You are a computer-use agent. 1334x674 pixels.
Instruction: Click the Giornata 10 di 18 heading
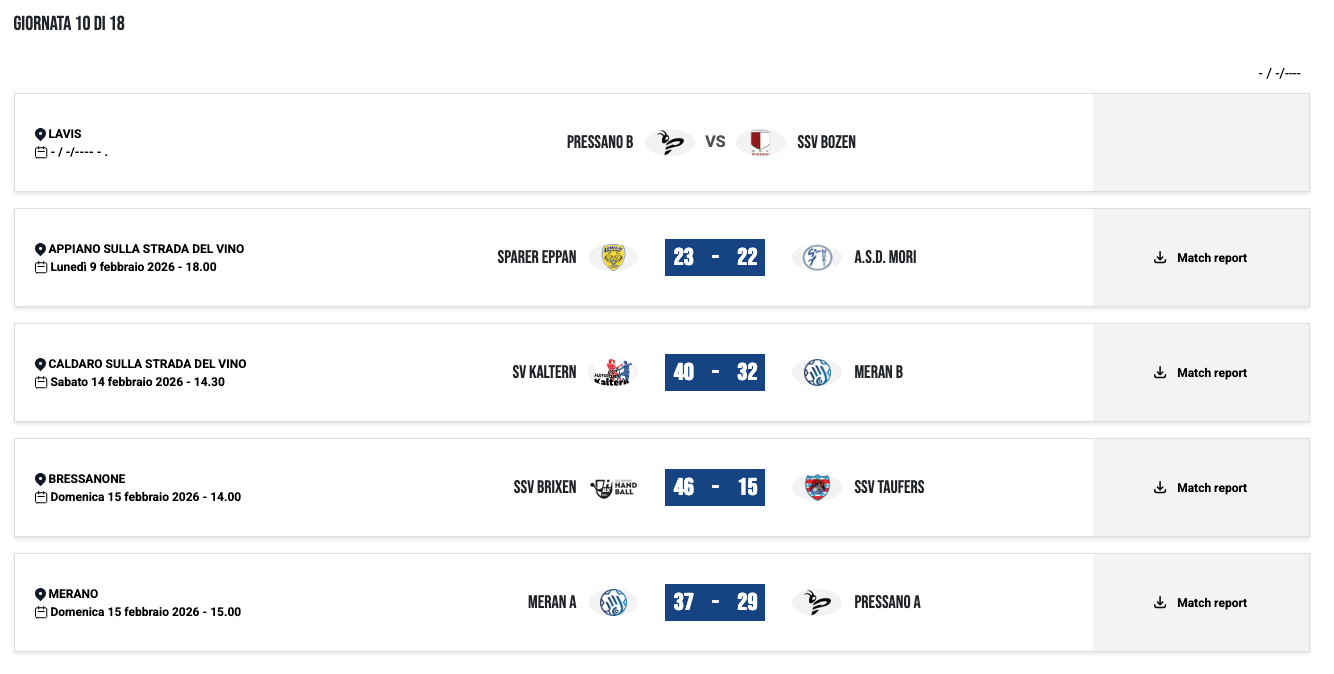(x=69, y=24)
